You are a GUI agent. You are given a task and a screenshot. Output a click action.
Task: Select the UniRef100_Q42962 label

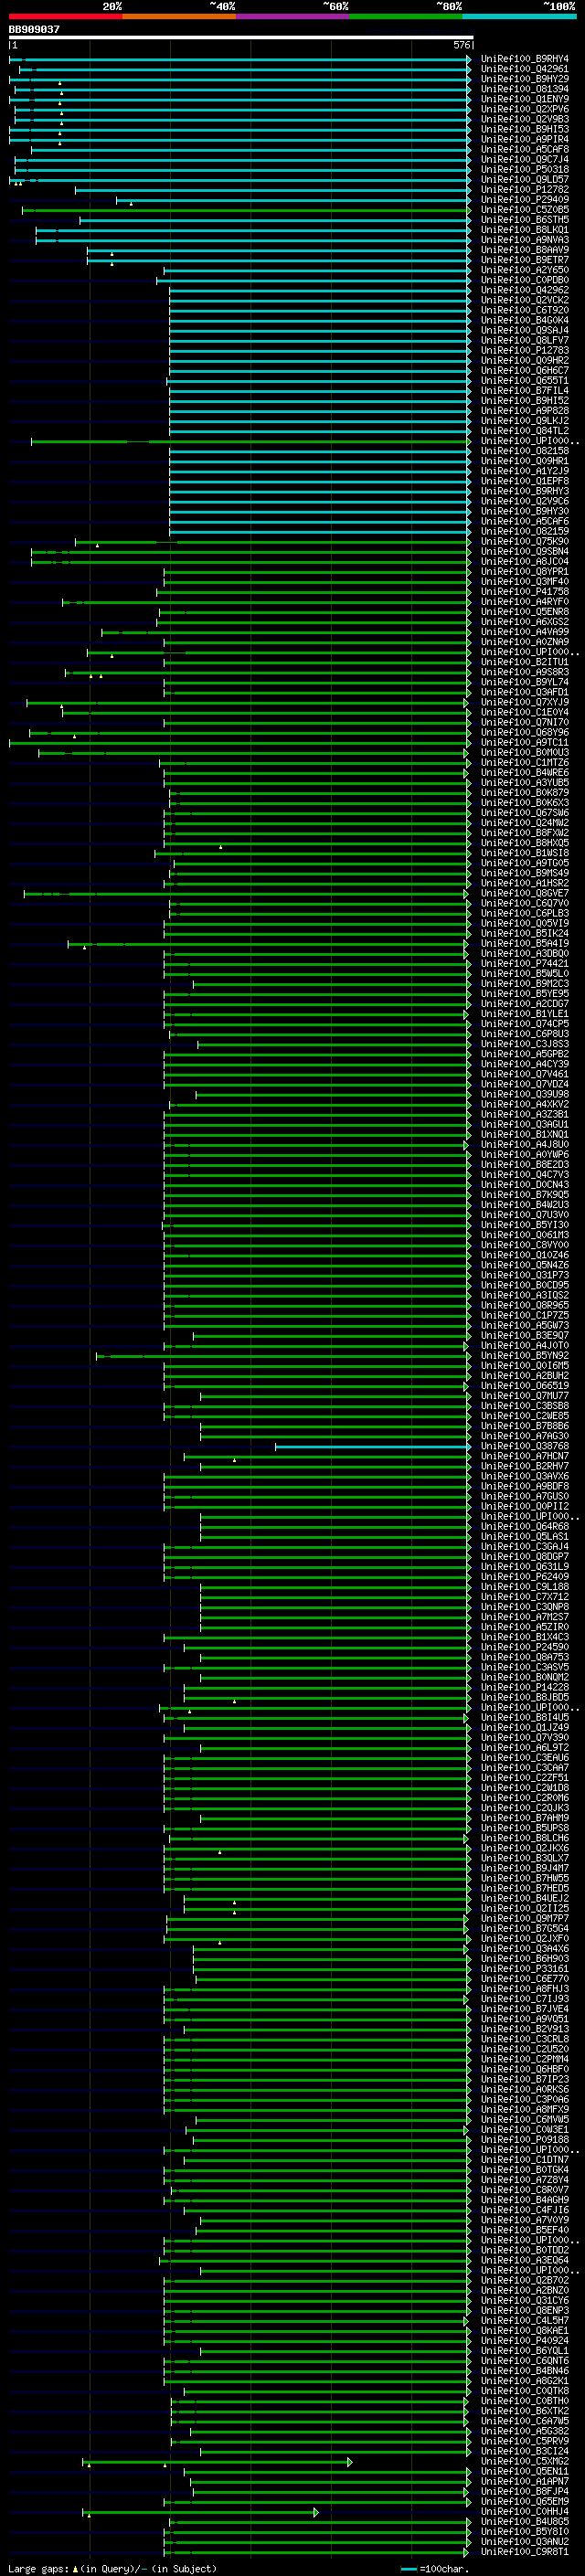pos(524,290)
